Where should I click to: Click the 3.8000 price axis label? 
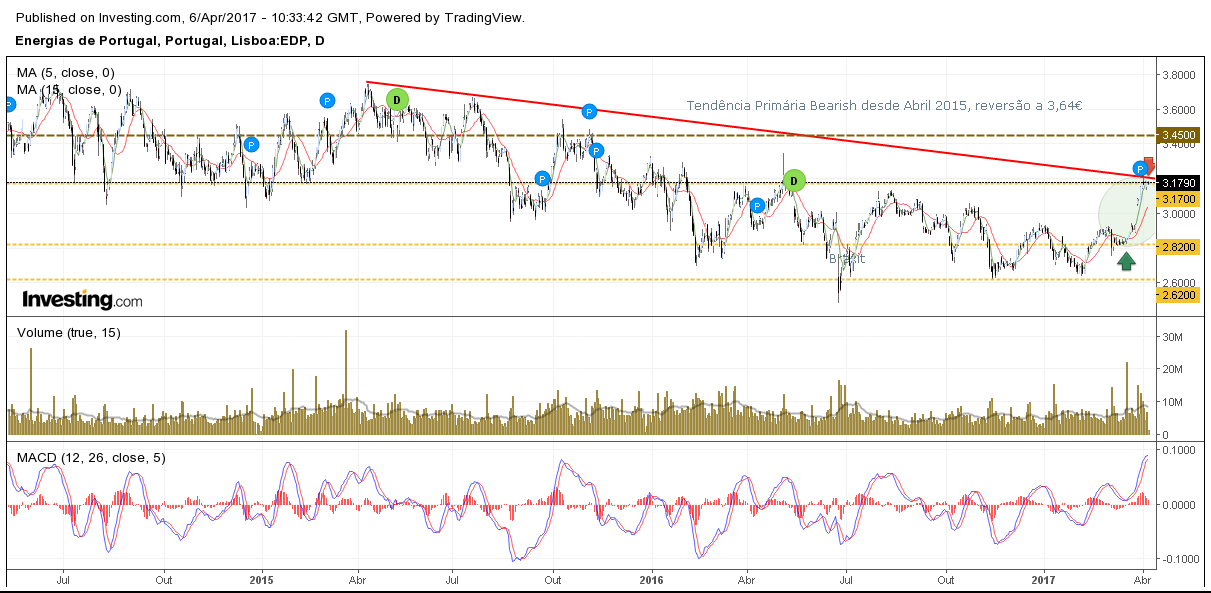[x=1179, y=75]
